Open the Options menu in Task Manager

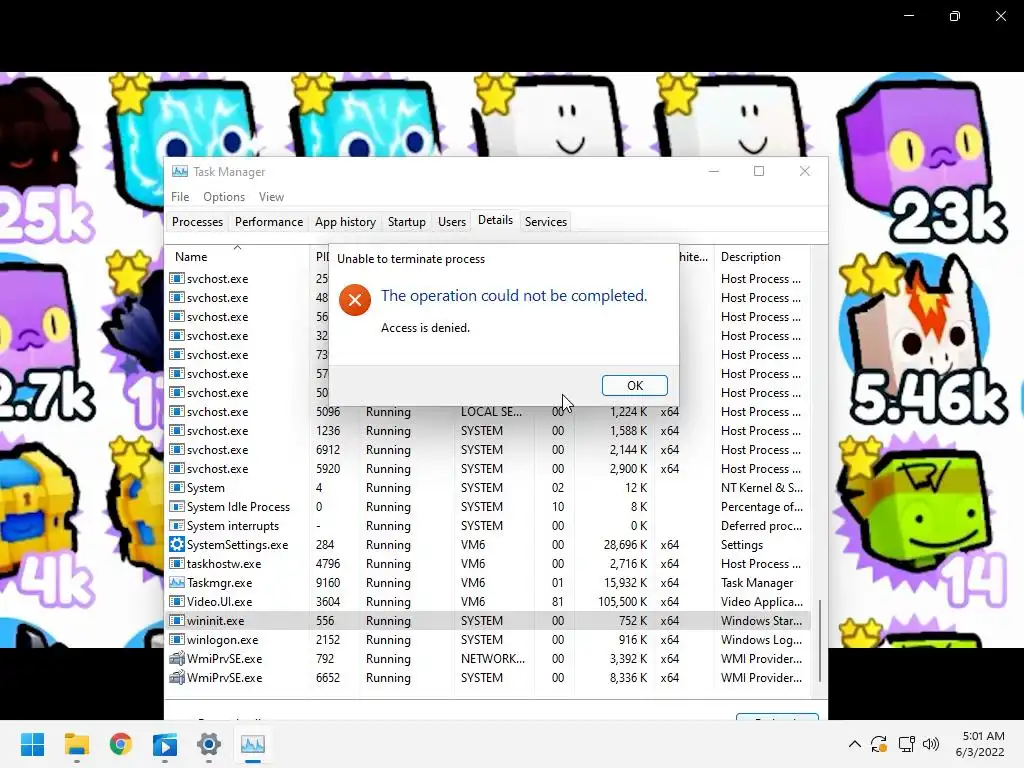click(x=224, y=197)
